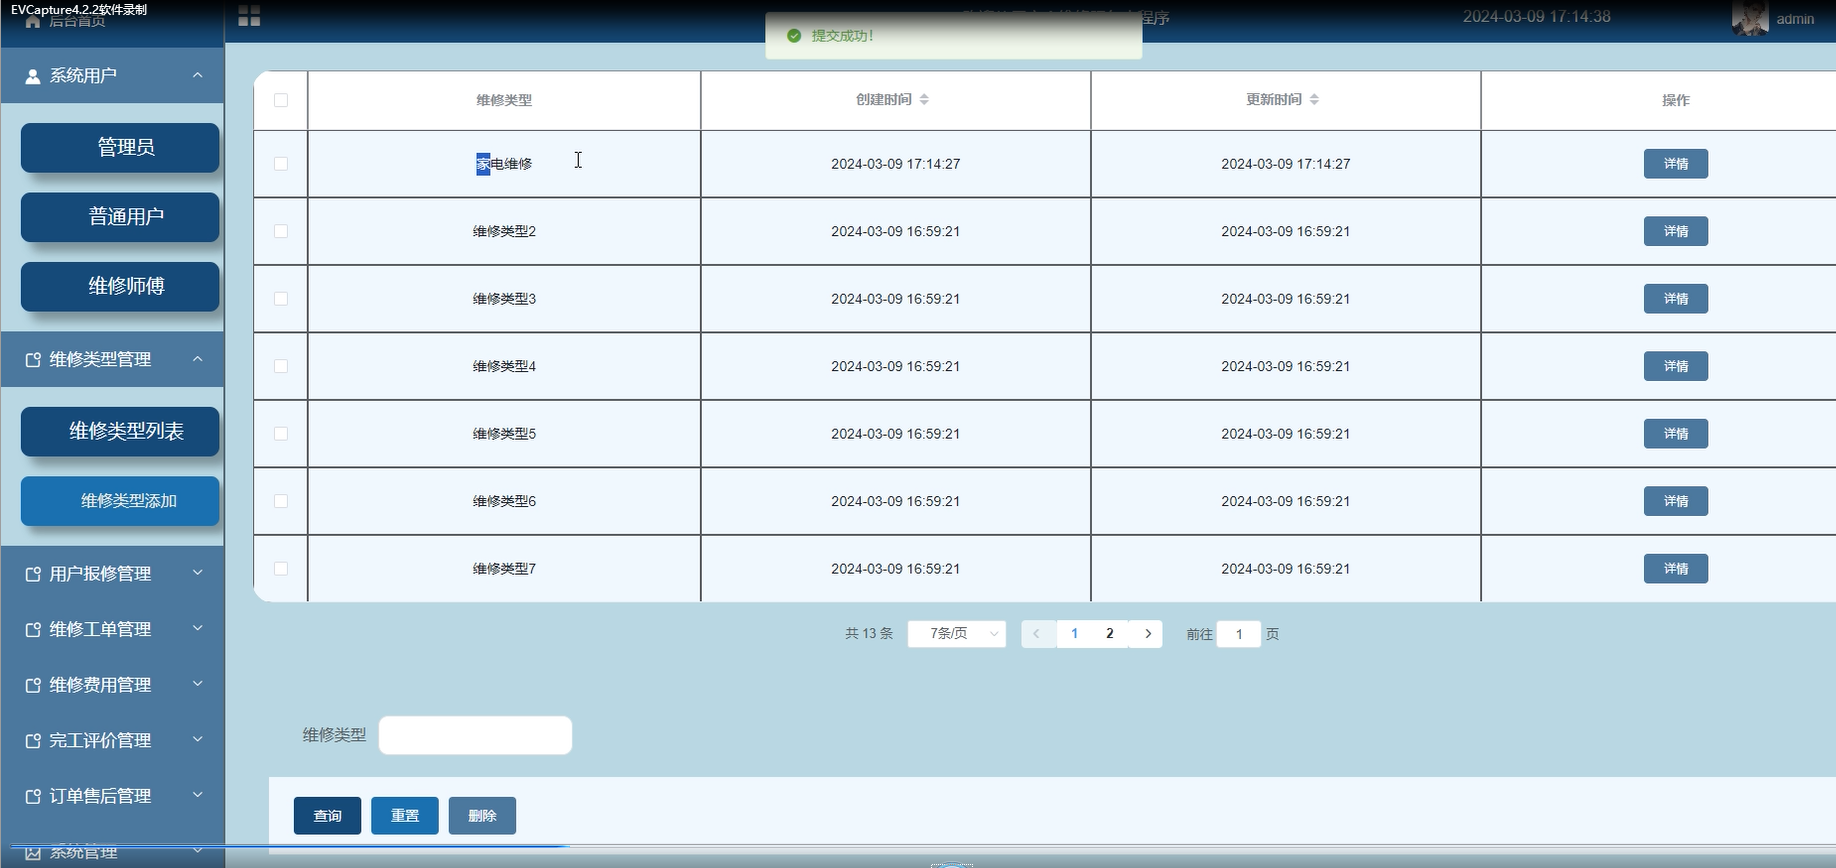Check the row for 维修类型7

pos(281,569)
